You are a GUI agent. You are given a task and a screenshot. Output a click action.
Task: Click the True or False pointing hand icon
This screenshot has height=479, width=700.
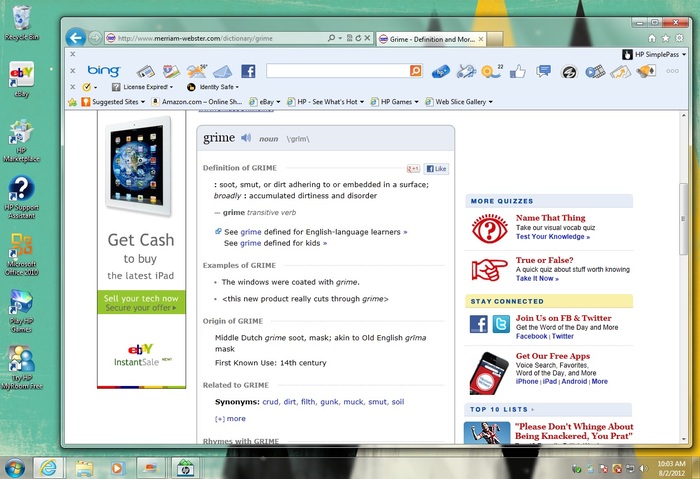(x=490, y=270)
